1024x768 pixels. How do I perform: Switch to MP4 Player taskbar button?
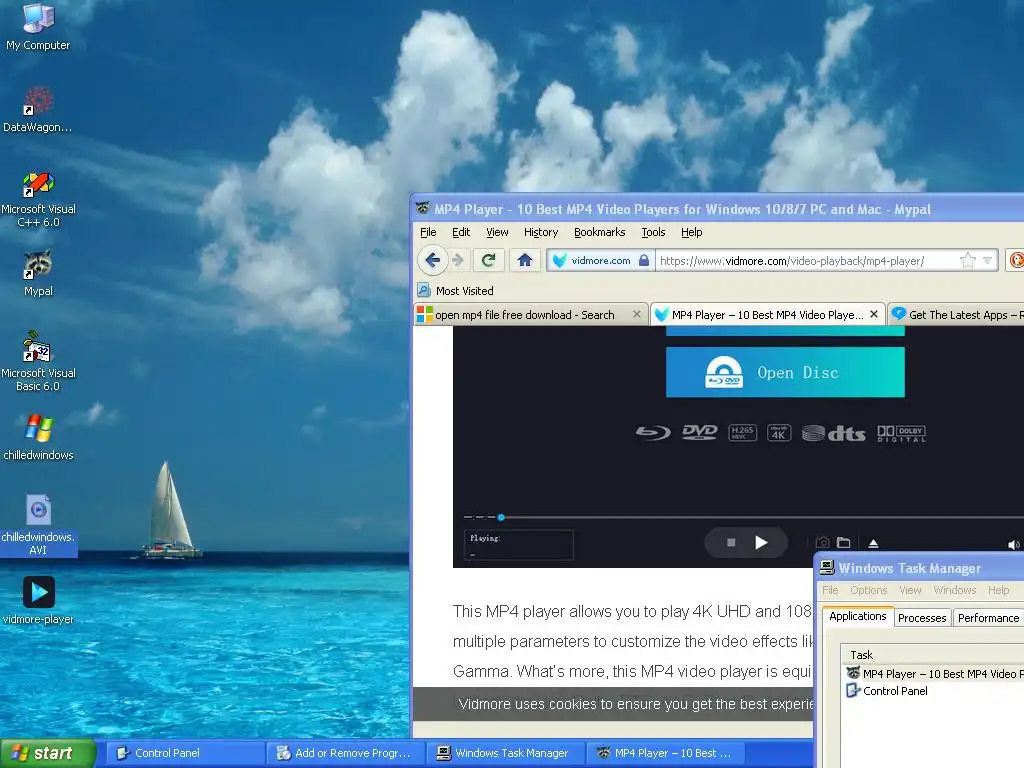(x=666, y=753)
